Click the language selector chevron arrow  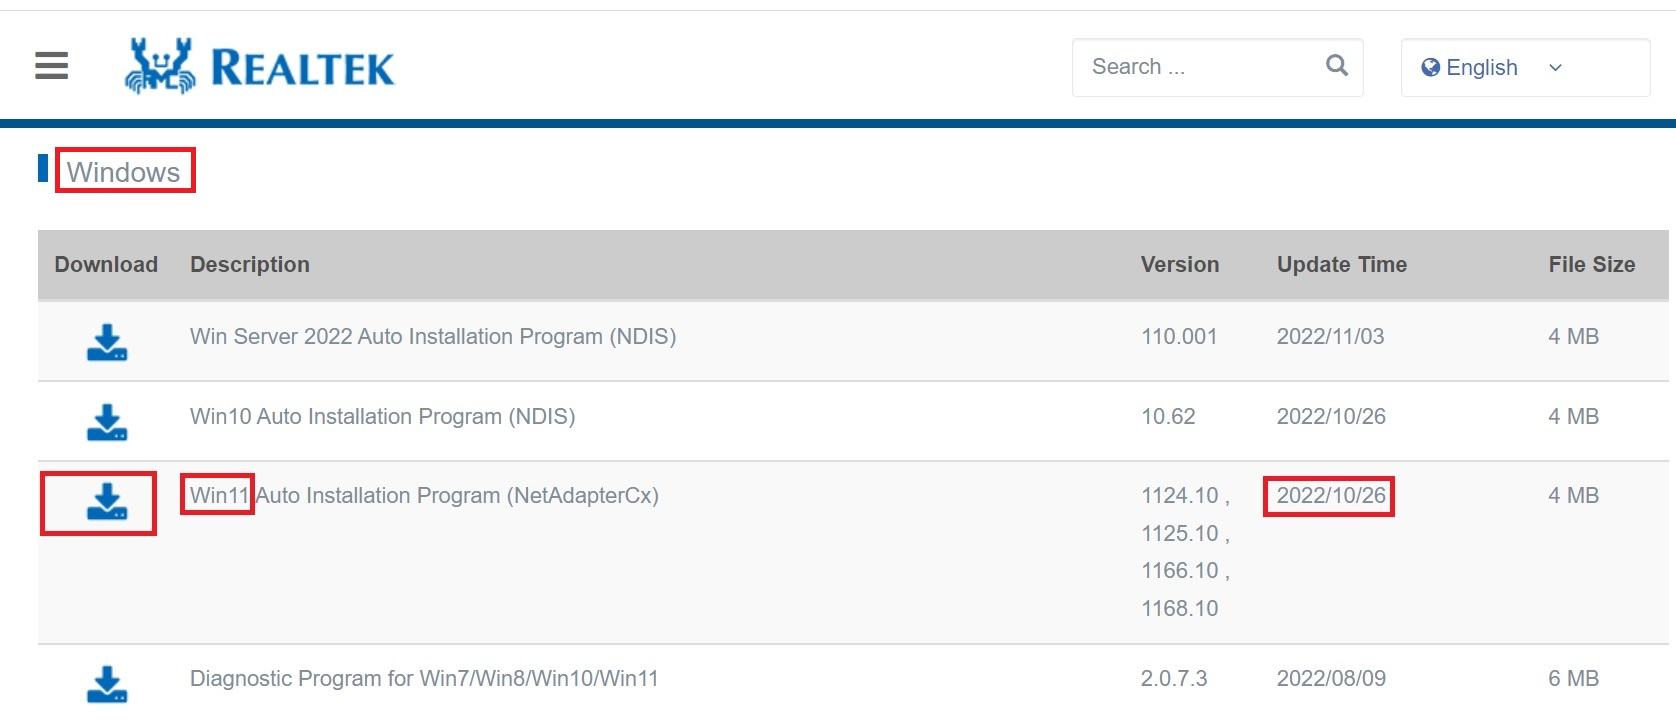[1555, 67]
